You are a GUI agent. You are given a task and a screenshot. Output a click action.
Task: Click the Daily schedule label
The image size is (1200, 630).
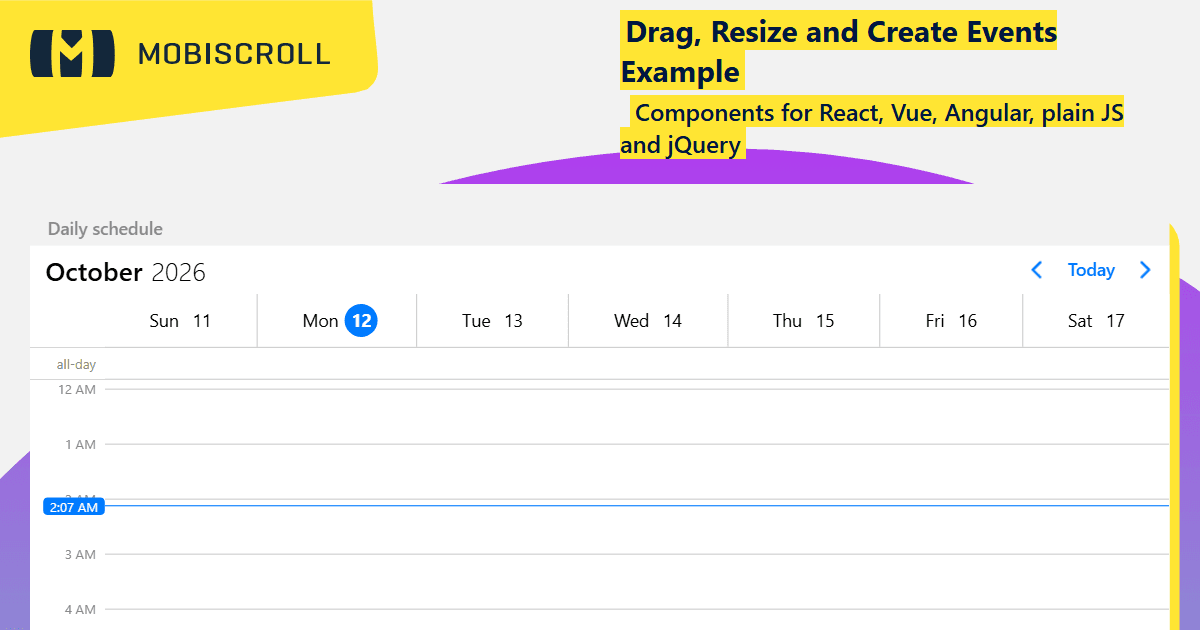(x=105, y=229)
